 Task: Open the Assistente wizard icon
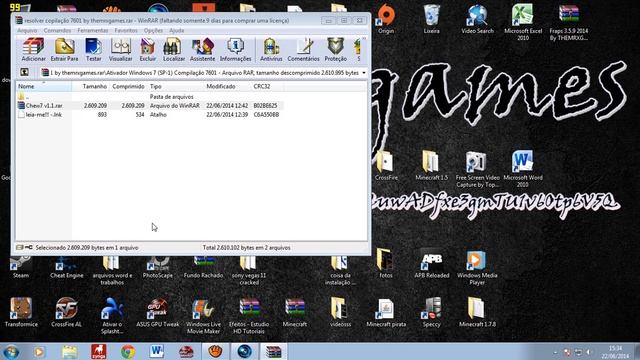(x=202, y=50)
